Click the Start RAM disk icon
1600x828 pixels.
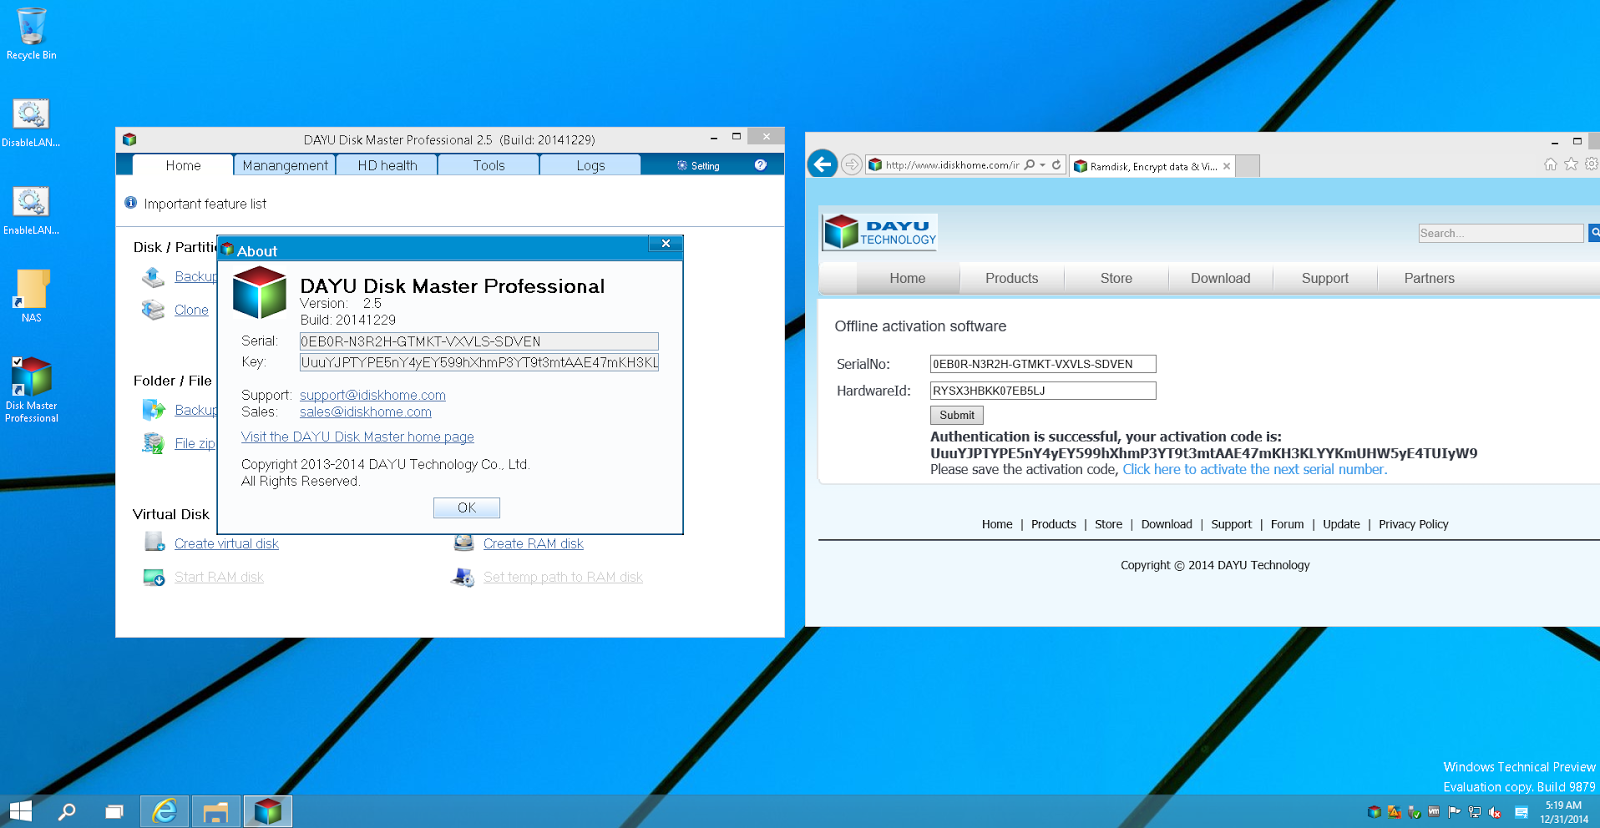click(x=154, y=577)
